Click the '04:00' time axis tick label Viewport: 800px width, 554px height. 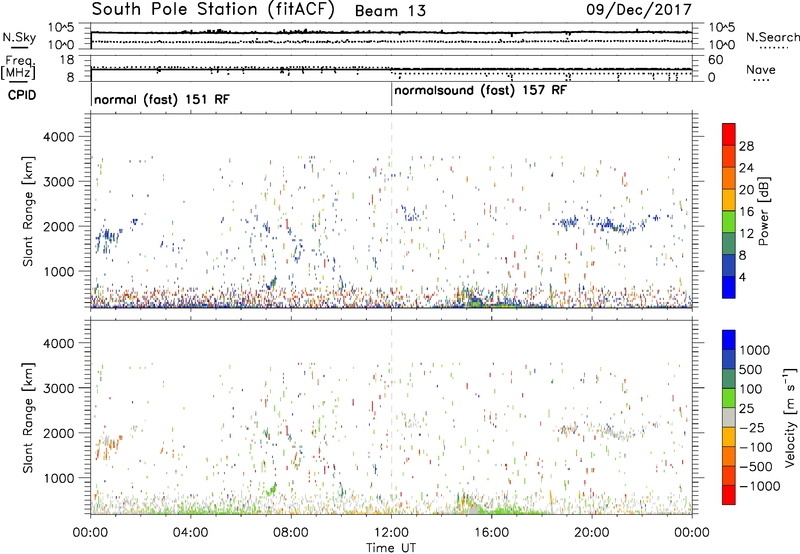click(x=190, y=533)
